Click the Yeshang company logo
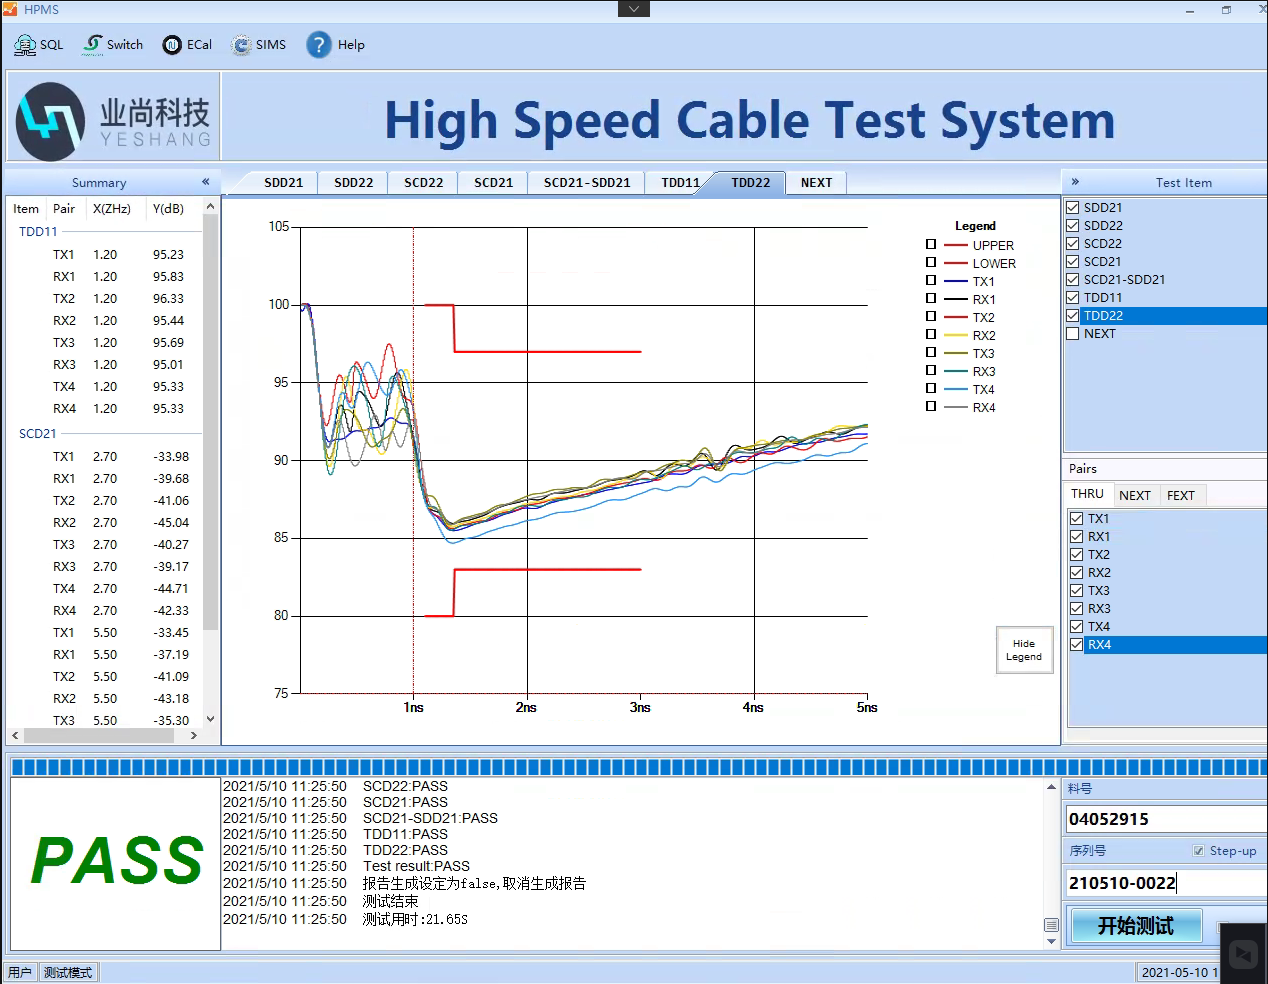The width and height of the screenshot is (1268, 984). [x=114, y=122]
